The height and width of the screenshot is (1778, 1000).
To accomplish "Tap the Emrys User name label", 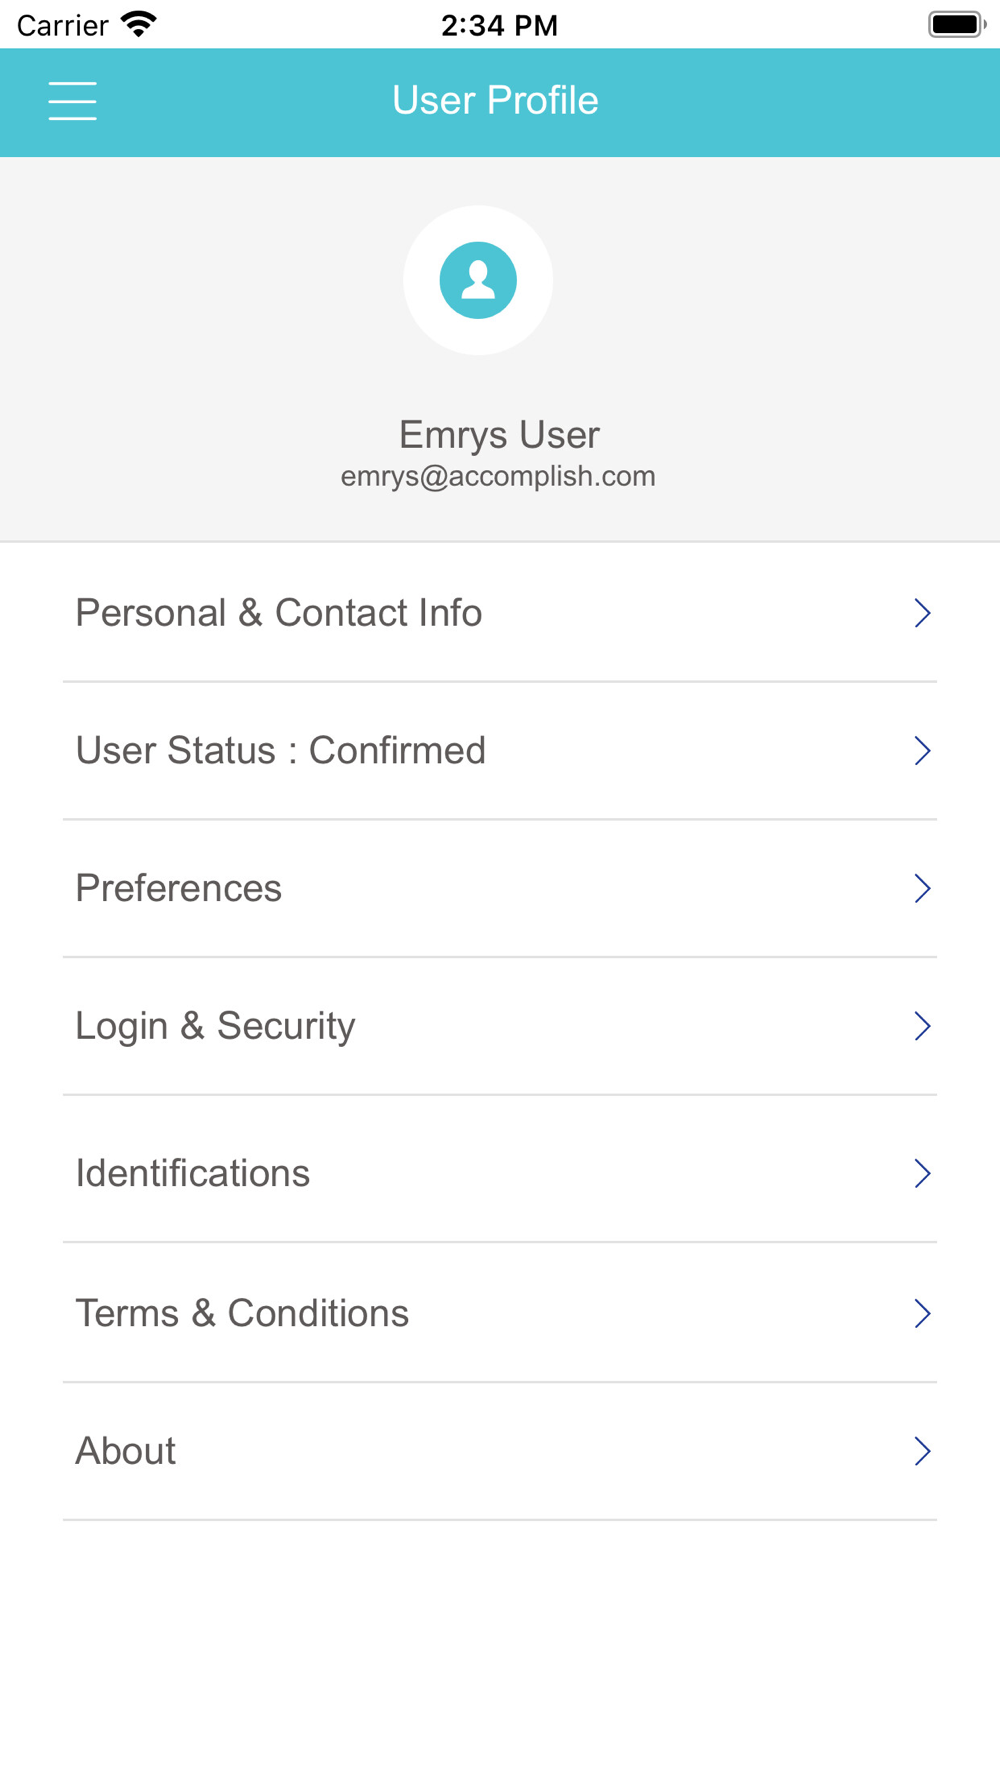I will pos(499,435).
